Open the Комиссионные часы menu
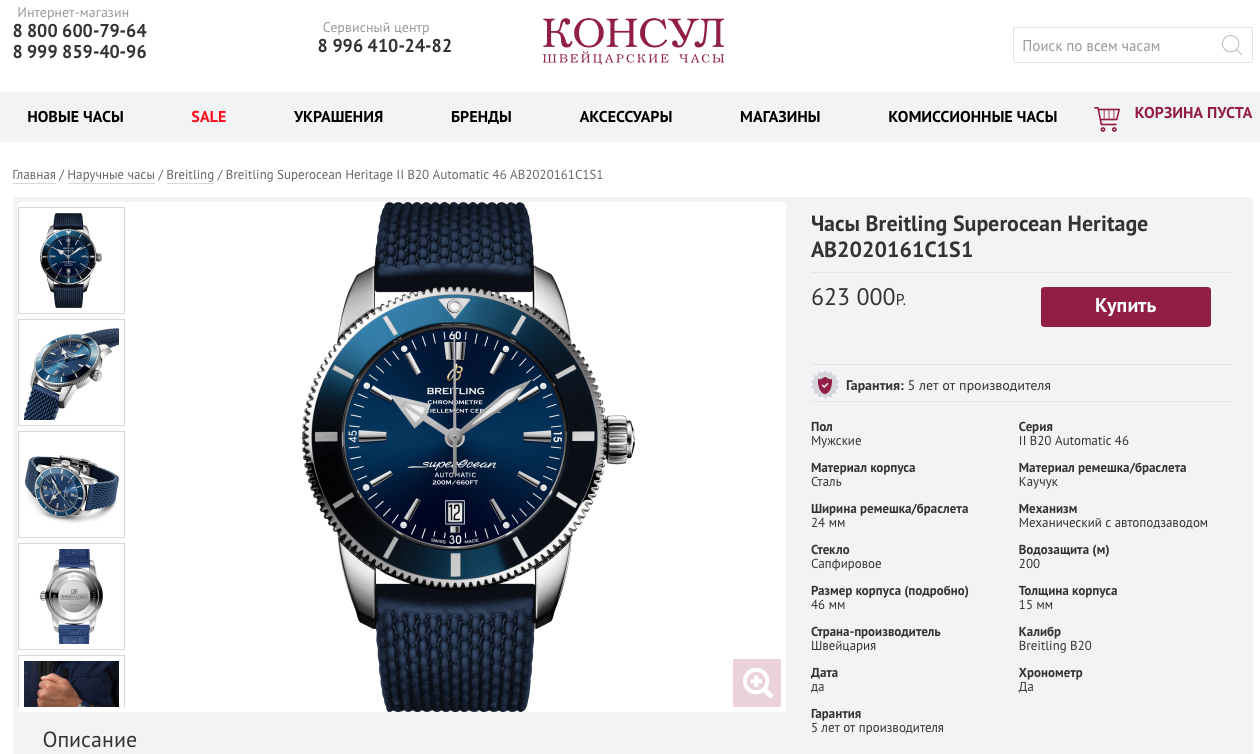 click(x=972, y=117)
